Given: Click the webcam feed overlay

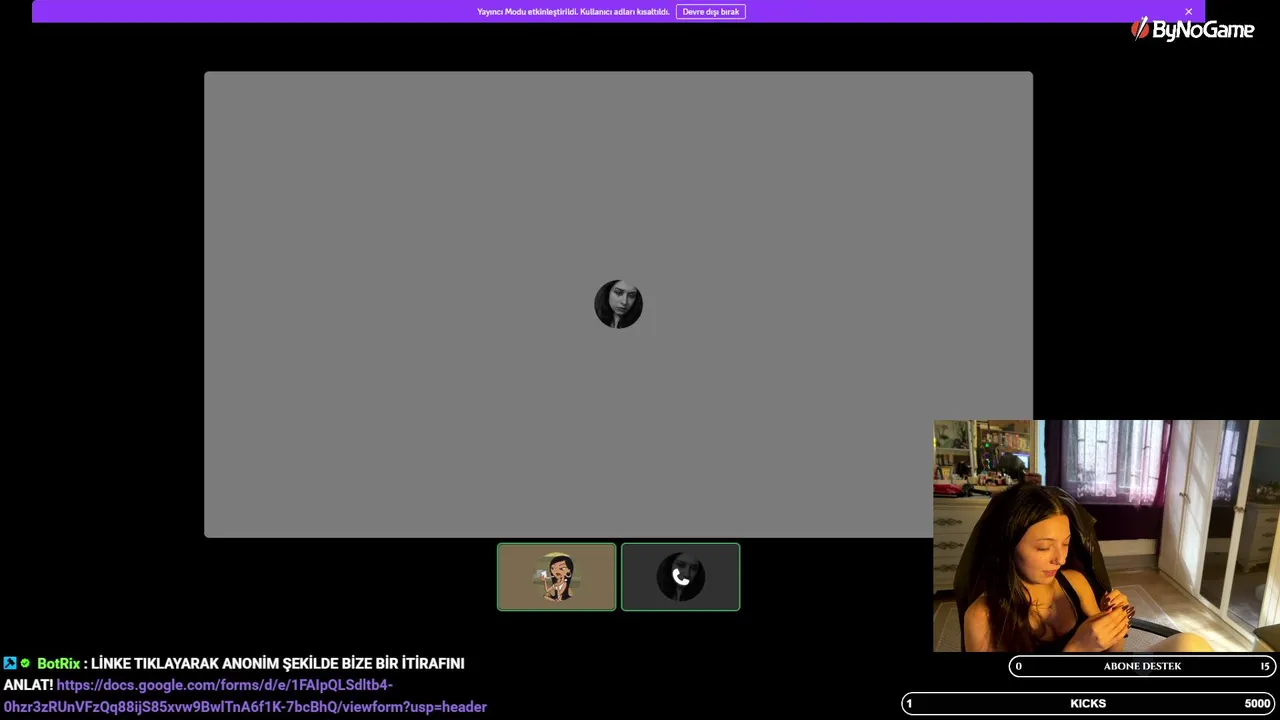Looking at the screenshot, I should tap(1106, 536).
